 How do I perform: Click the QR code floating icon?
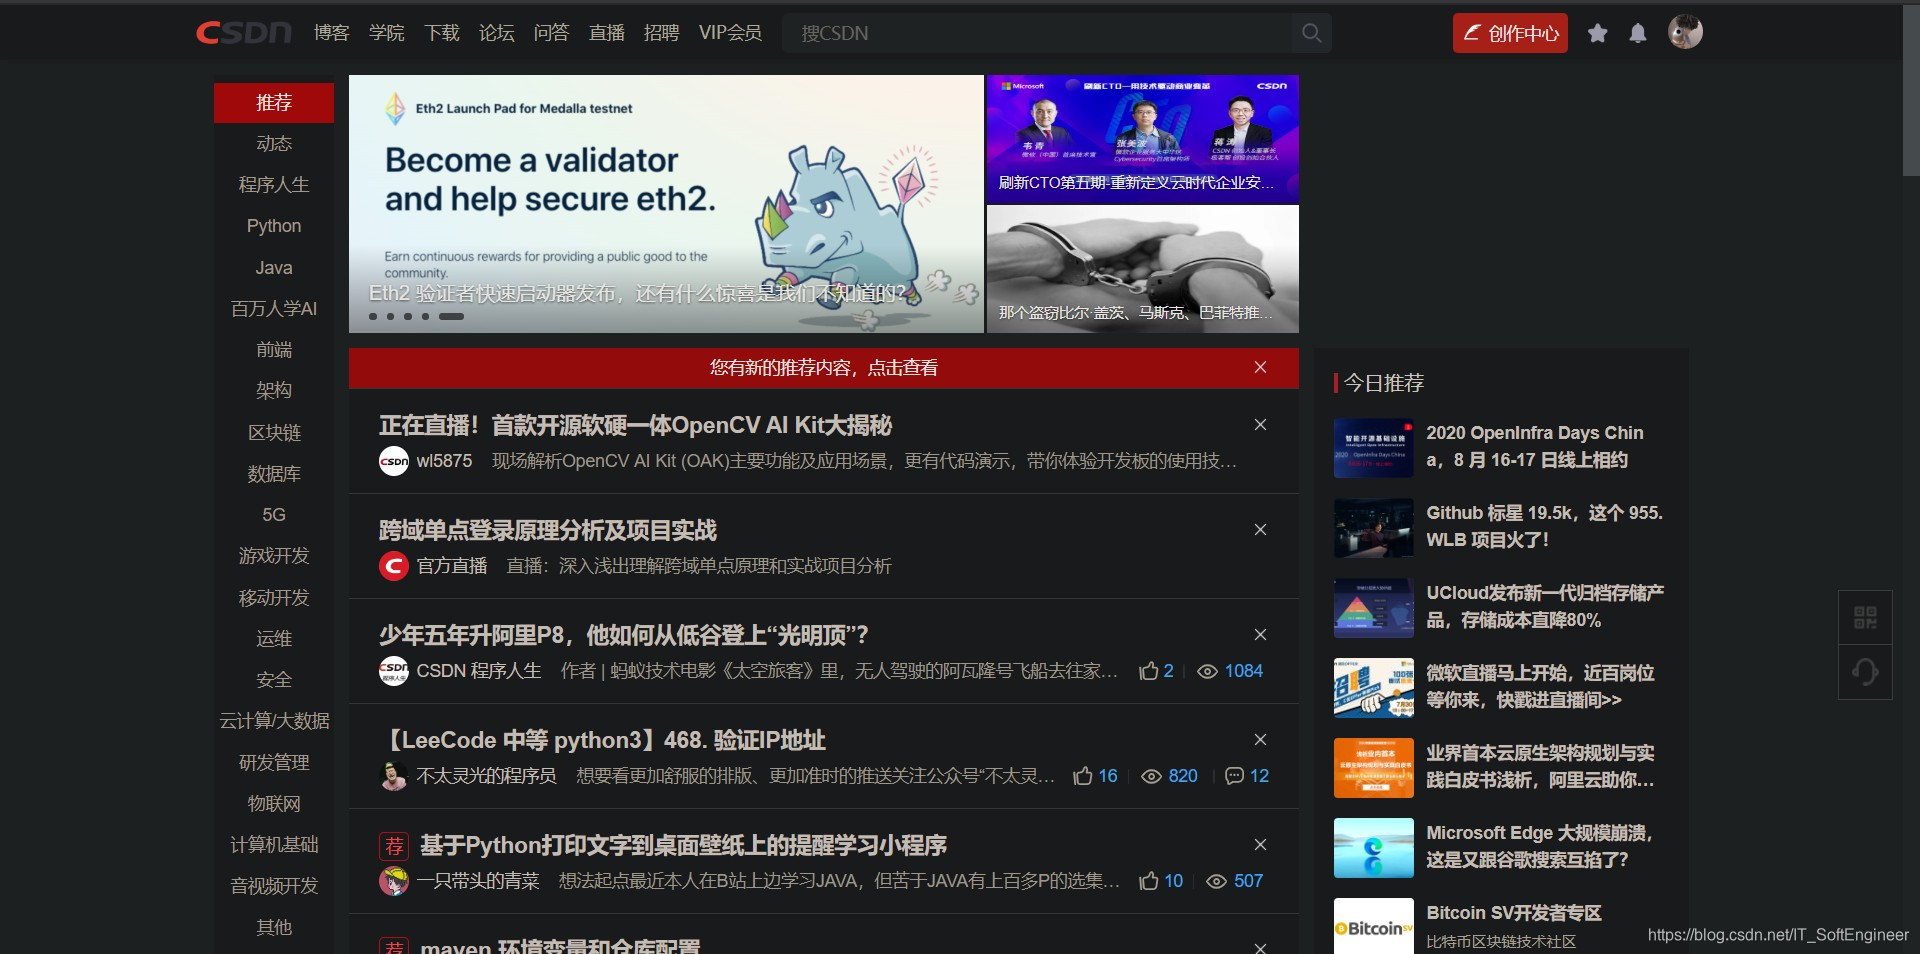coord(1865,617)
